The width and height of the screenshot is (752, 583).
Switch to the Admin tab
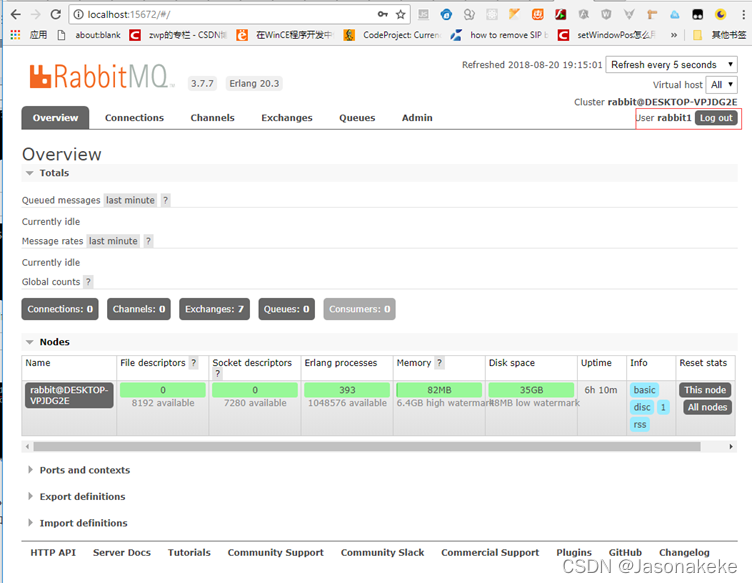click(x=417, y=118)
